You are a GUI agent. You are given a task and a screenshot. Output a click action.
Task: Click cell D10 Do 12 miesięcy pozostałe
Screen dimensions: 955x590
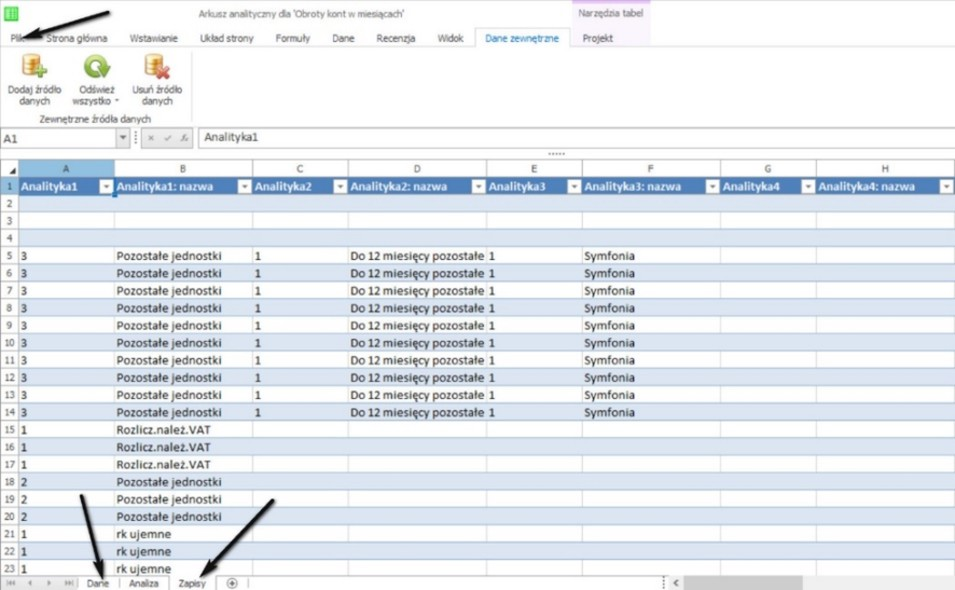click(x=417, y=343)
